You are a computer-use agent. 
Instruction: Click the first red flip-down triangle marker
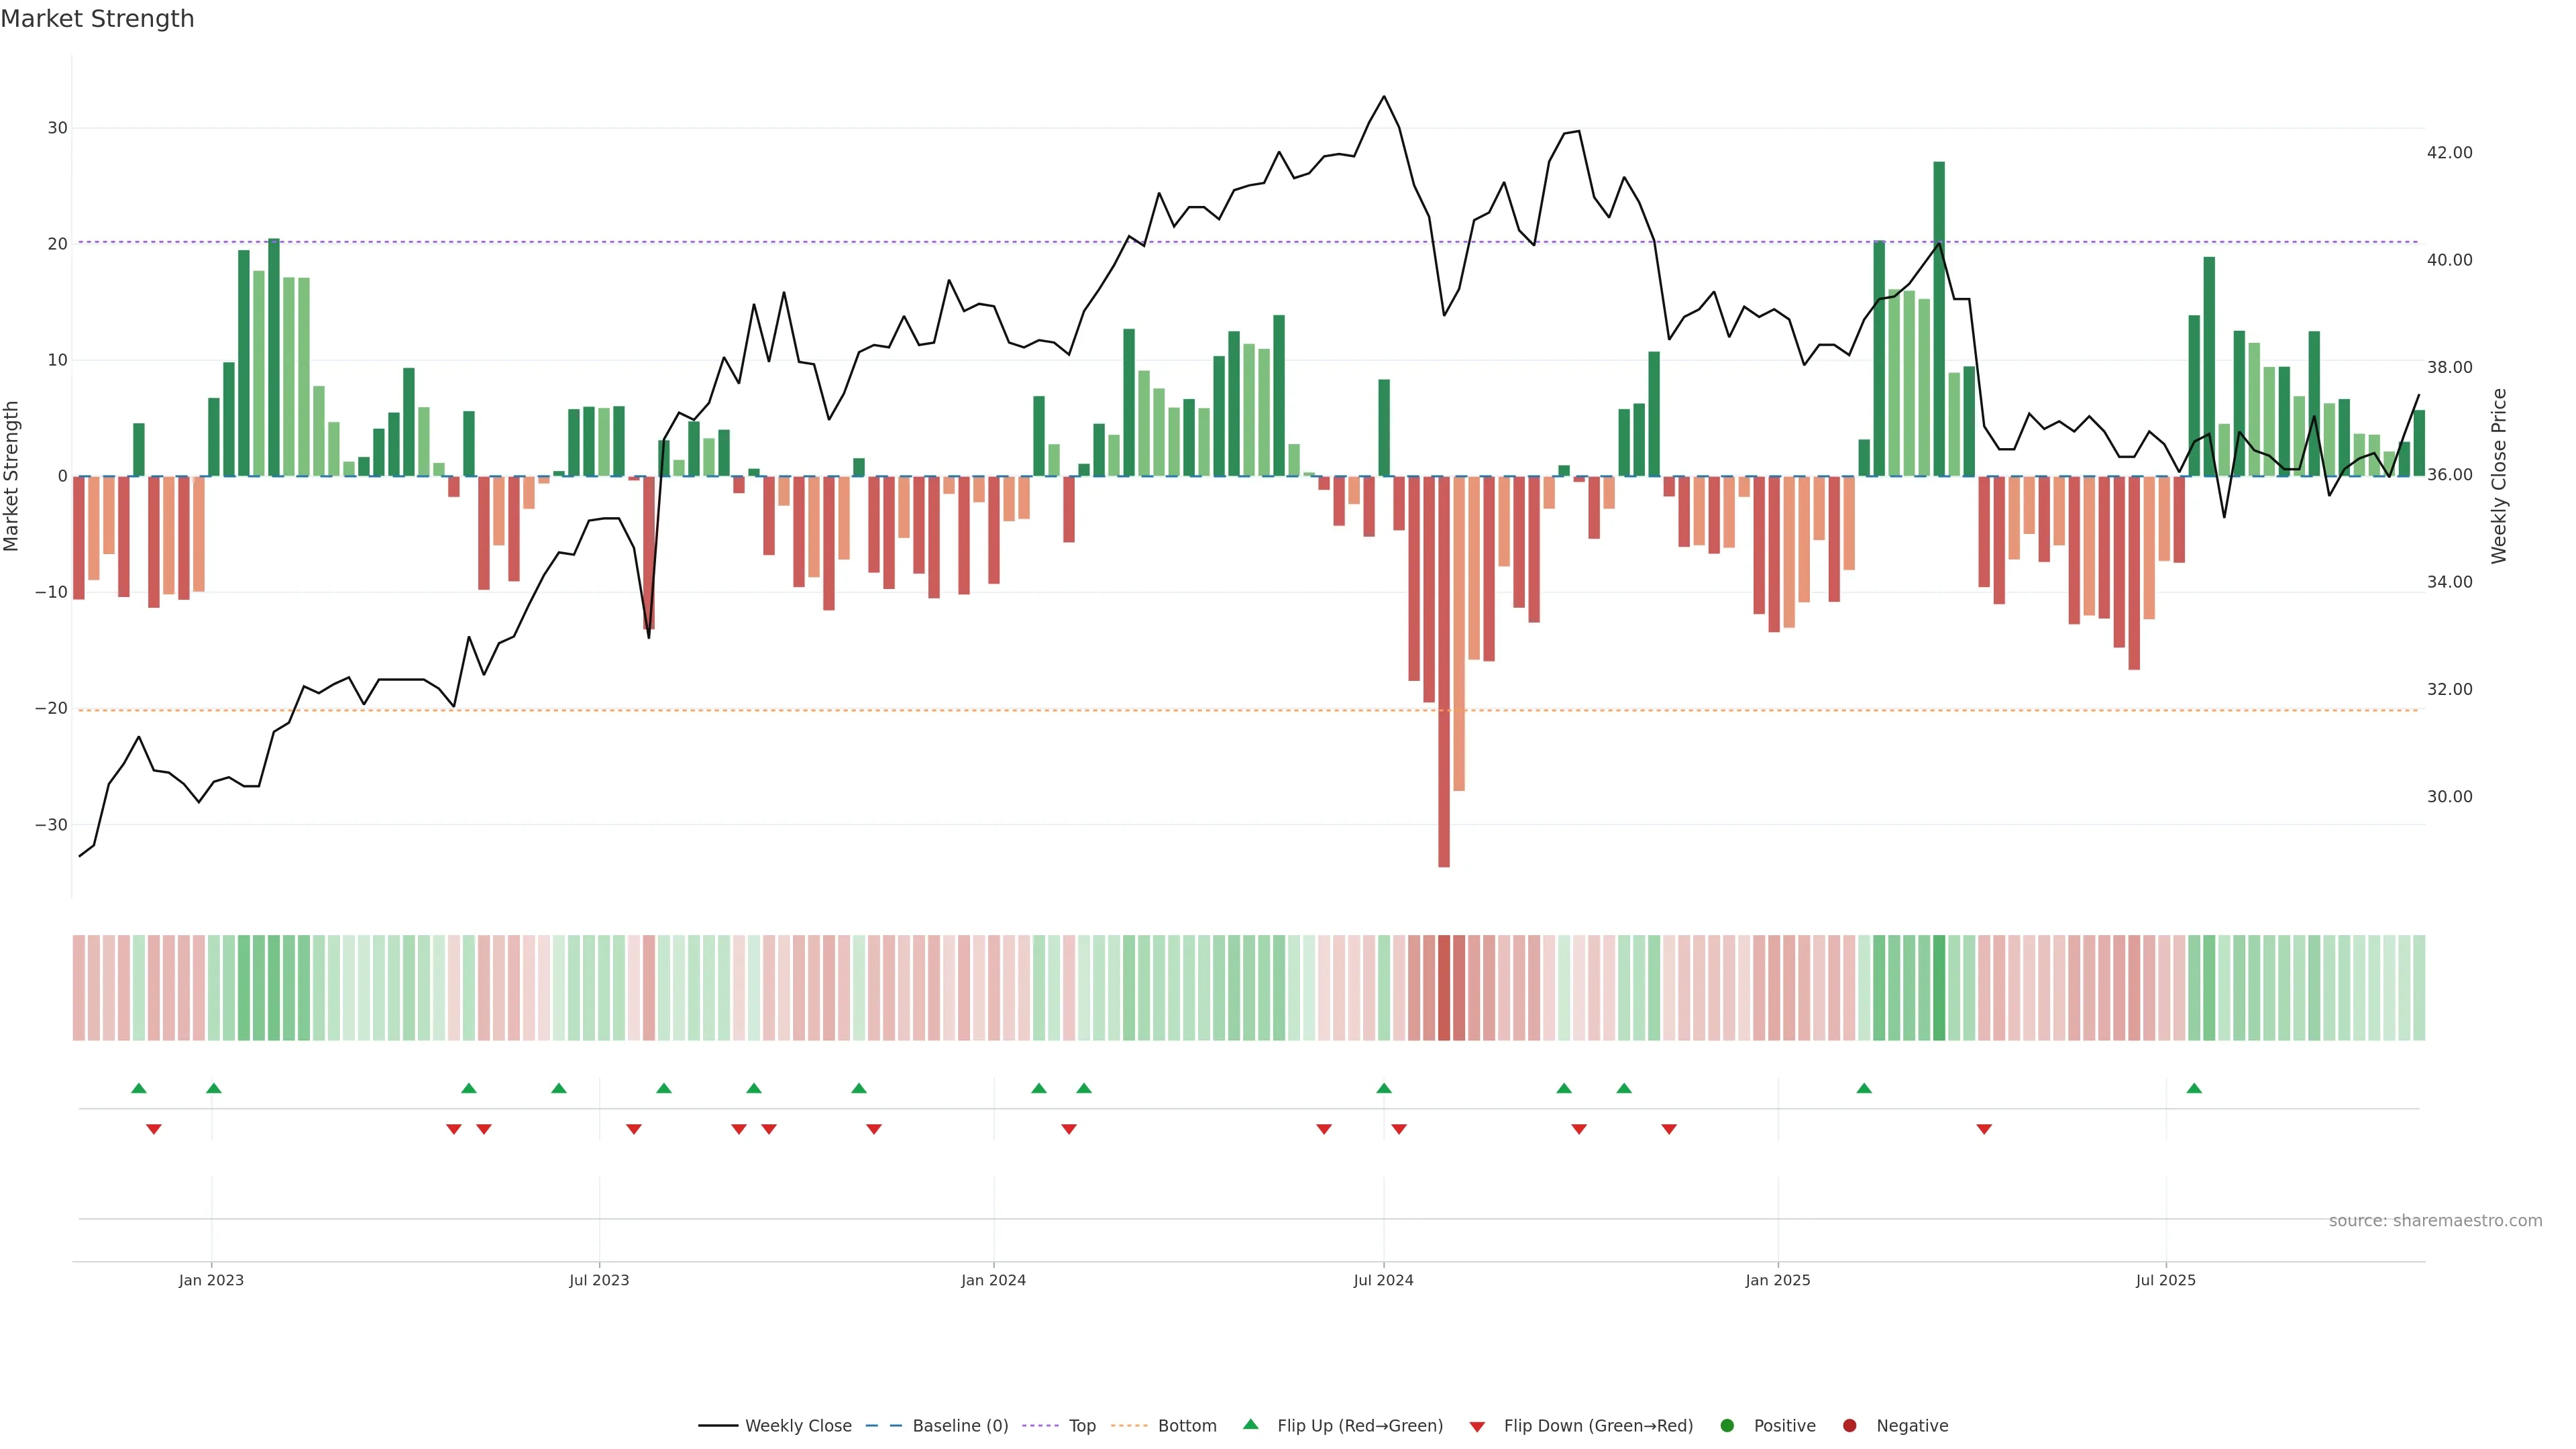pos(154,1129)
